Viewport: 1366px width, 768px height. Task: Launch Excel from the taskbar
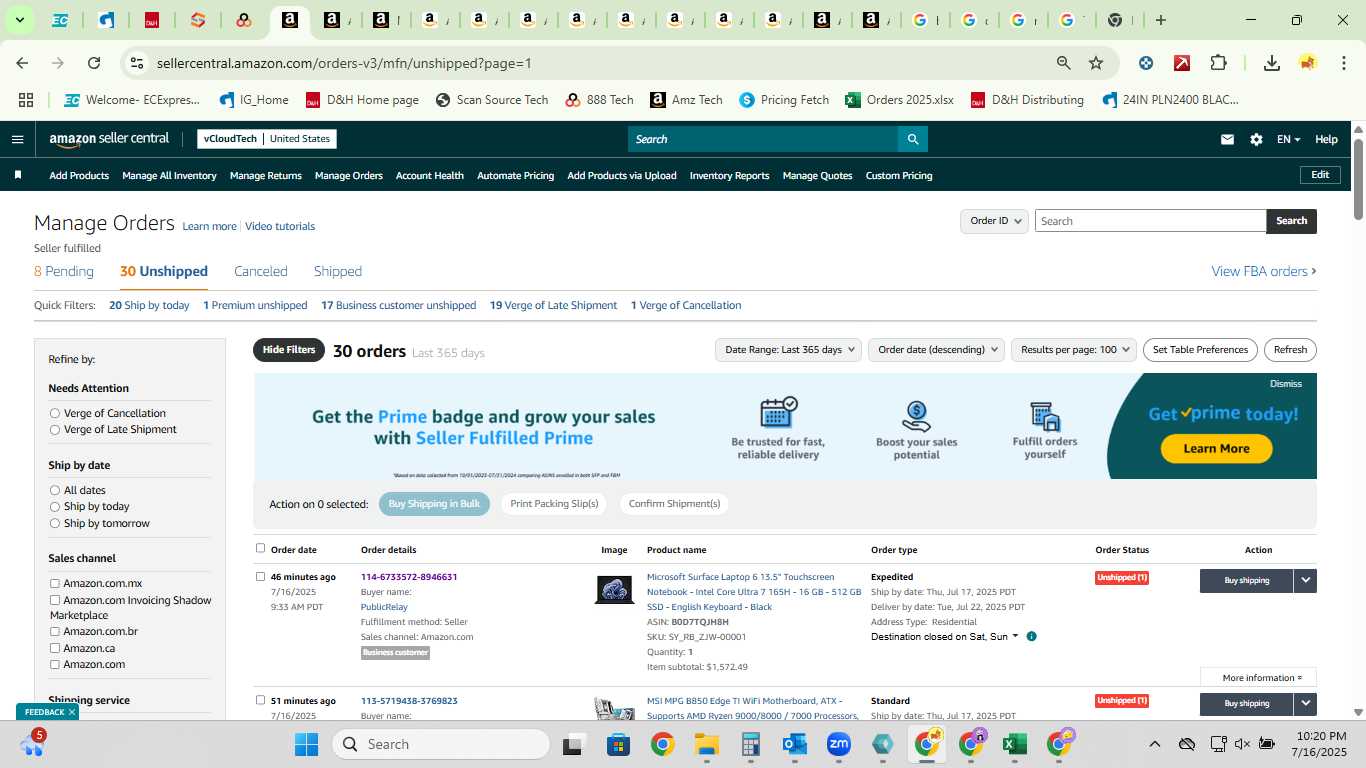tap(1015, 744)
